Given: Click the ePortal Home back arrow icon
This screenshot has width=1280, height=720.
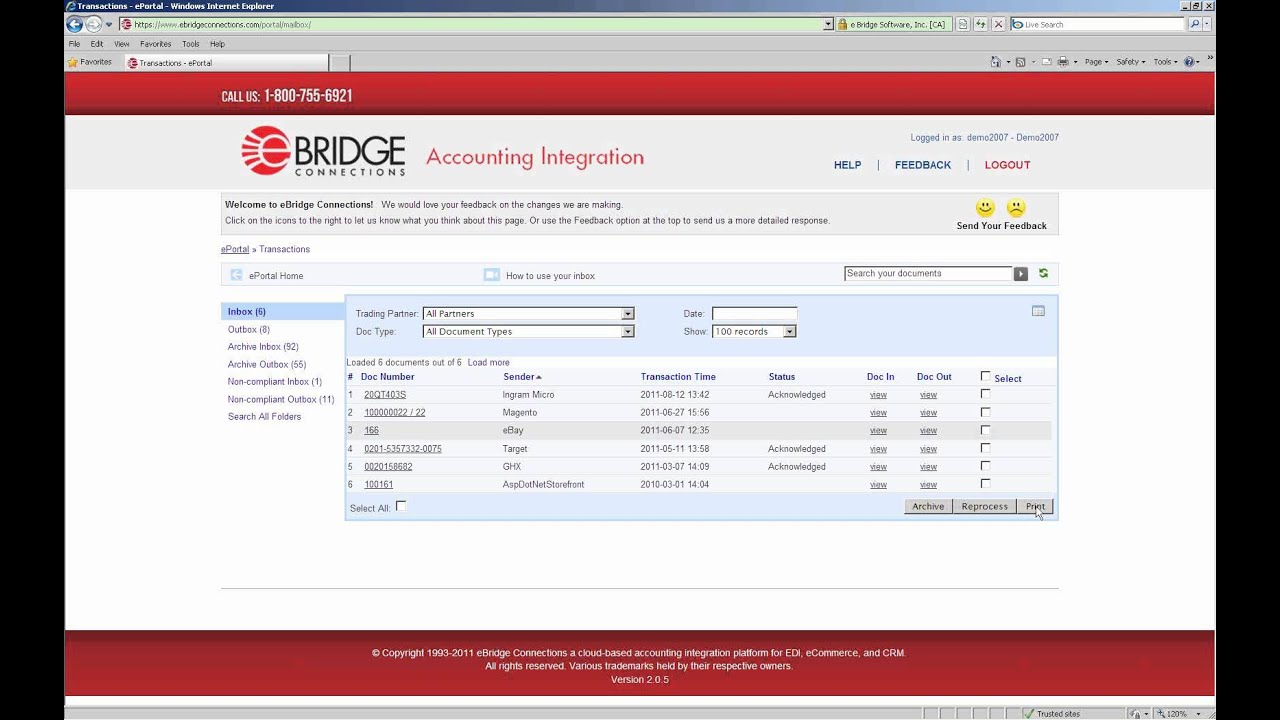Looking at the screenshot, I should tap(236, 275).
